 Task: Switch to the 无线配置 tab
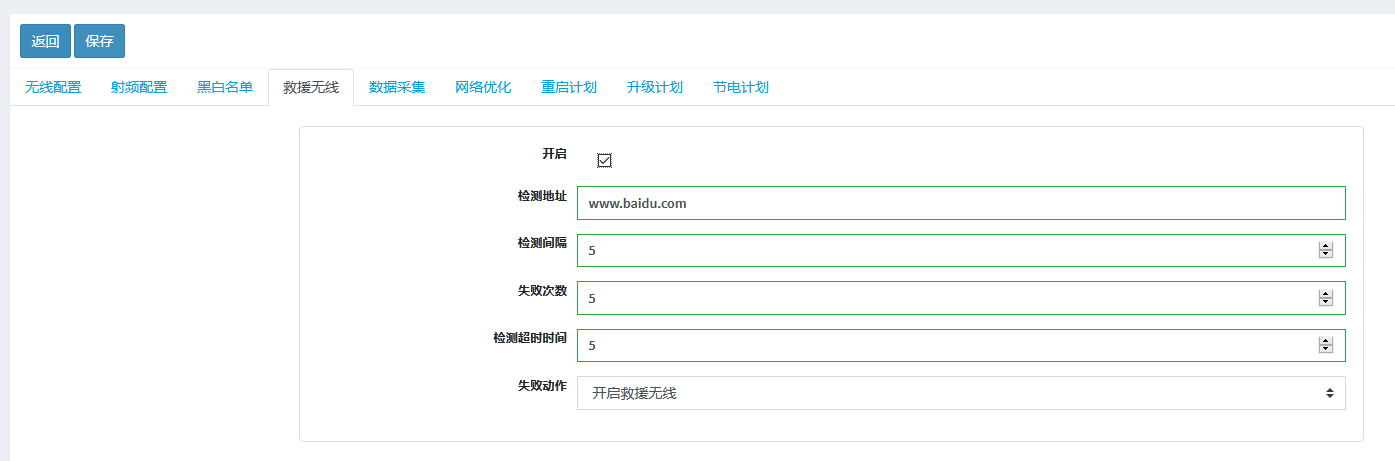coord(53,87)
